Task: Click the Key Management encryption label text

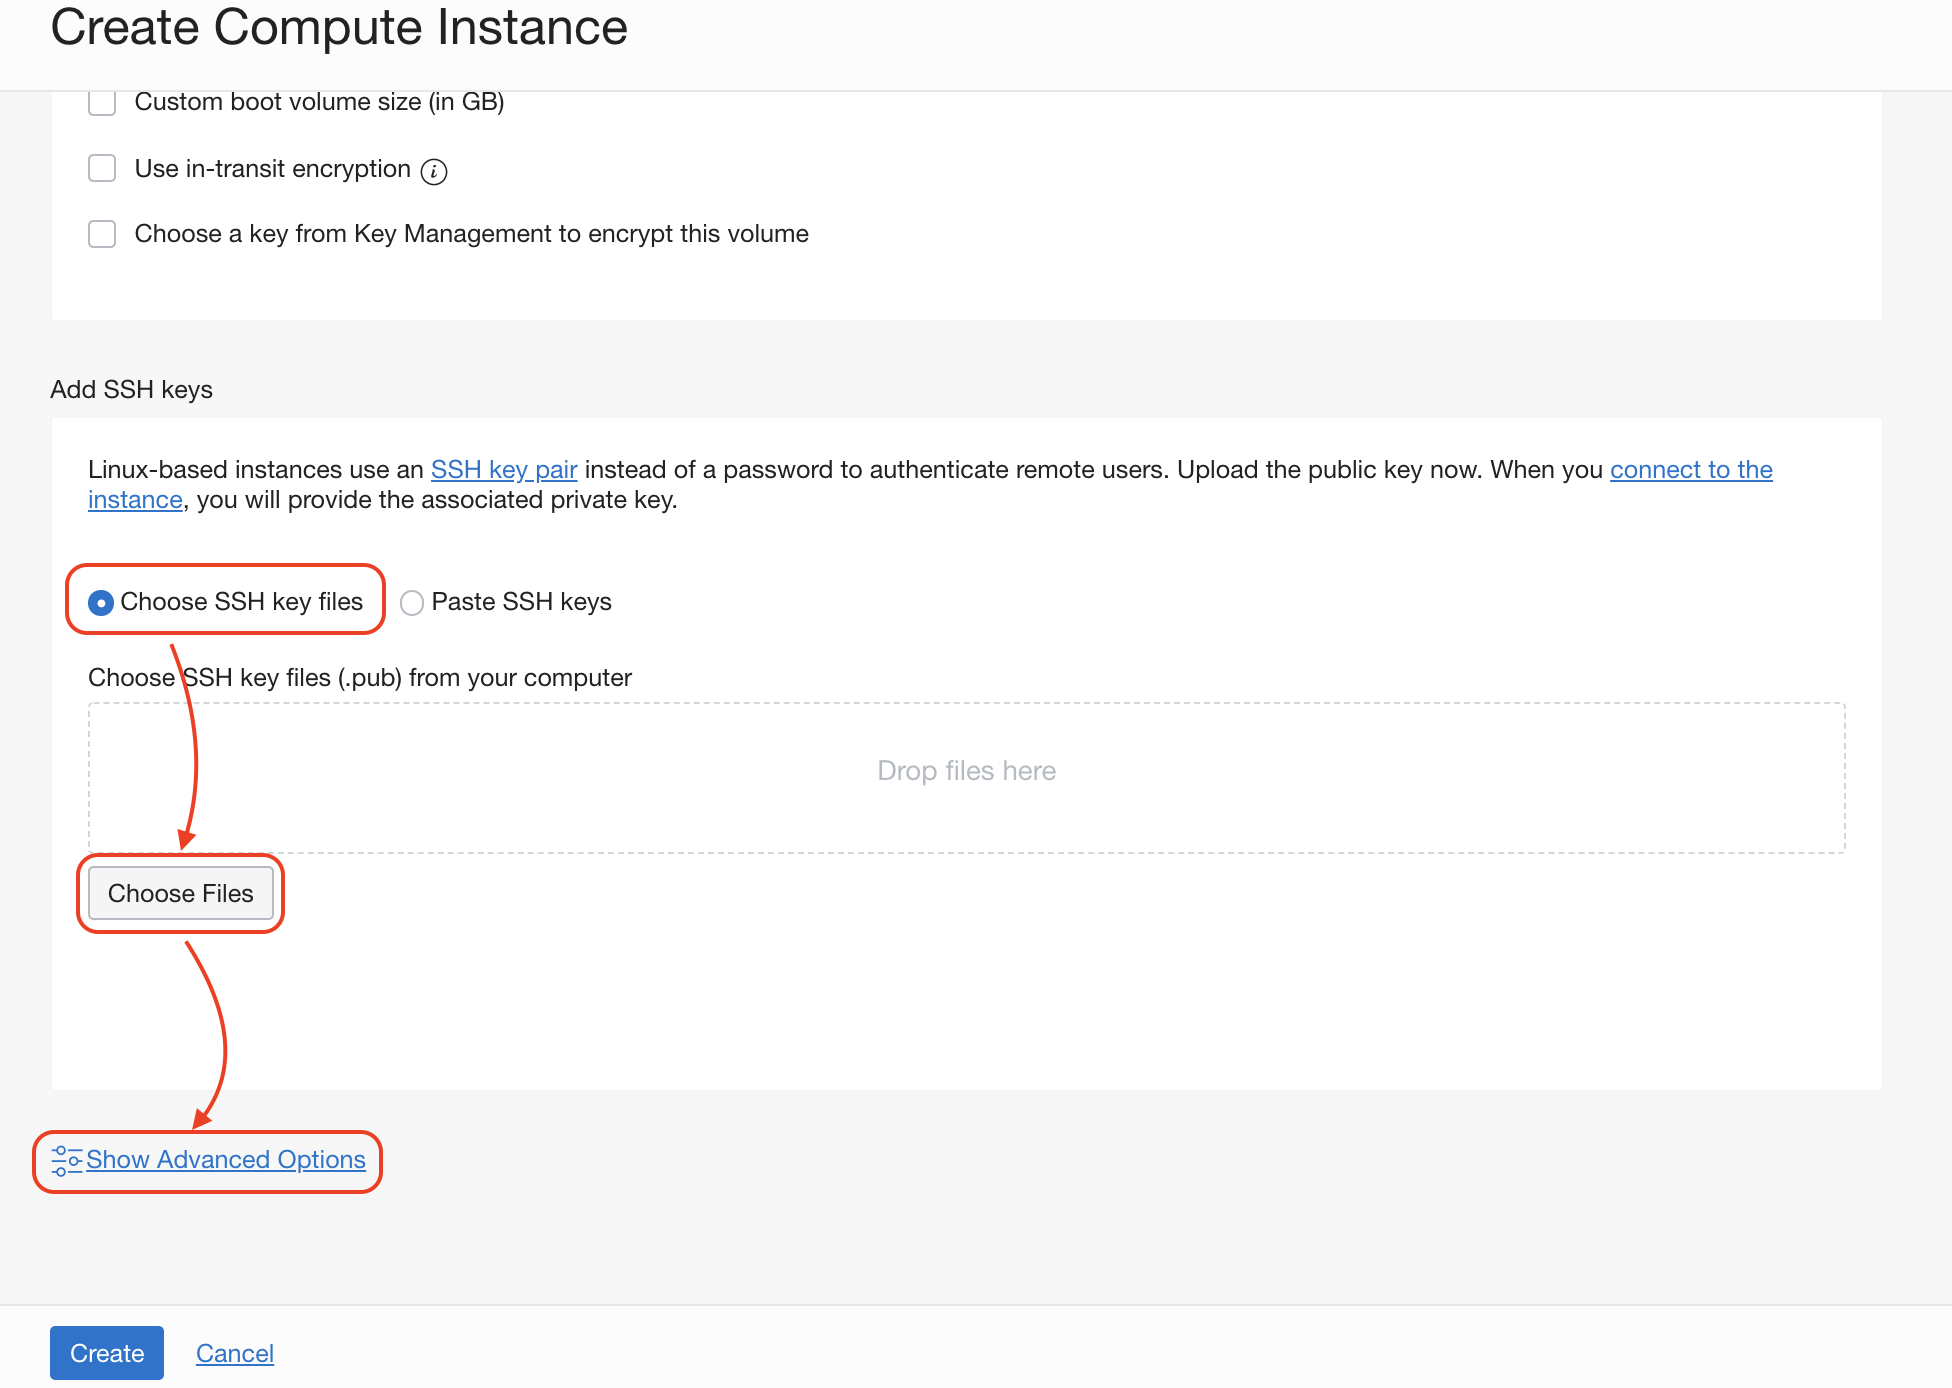Action: coord(471,234)
